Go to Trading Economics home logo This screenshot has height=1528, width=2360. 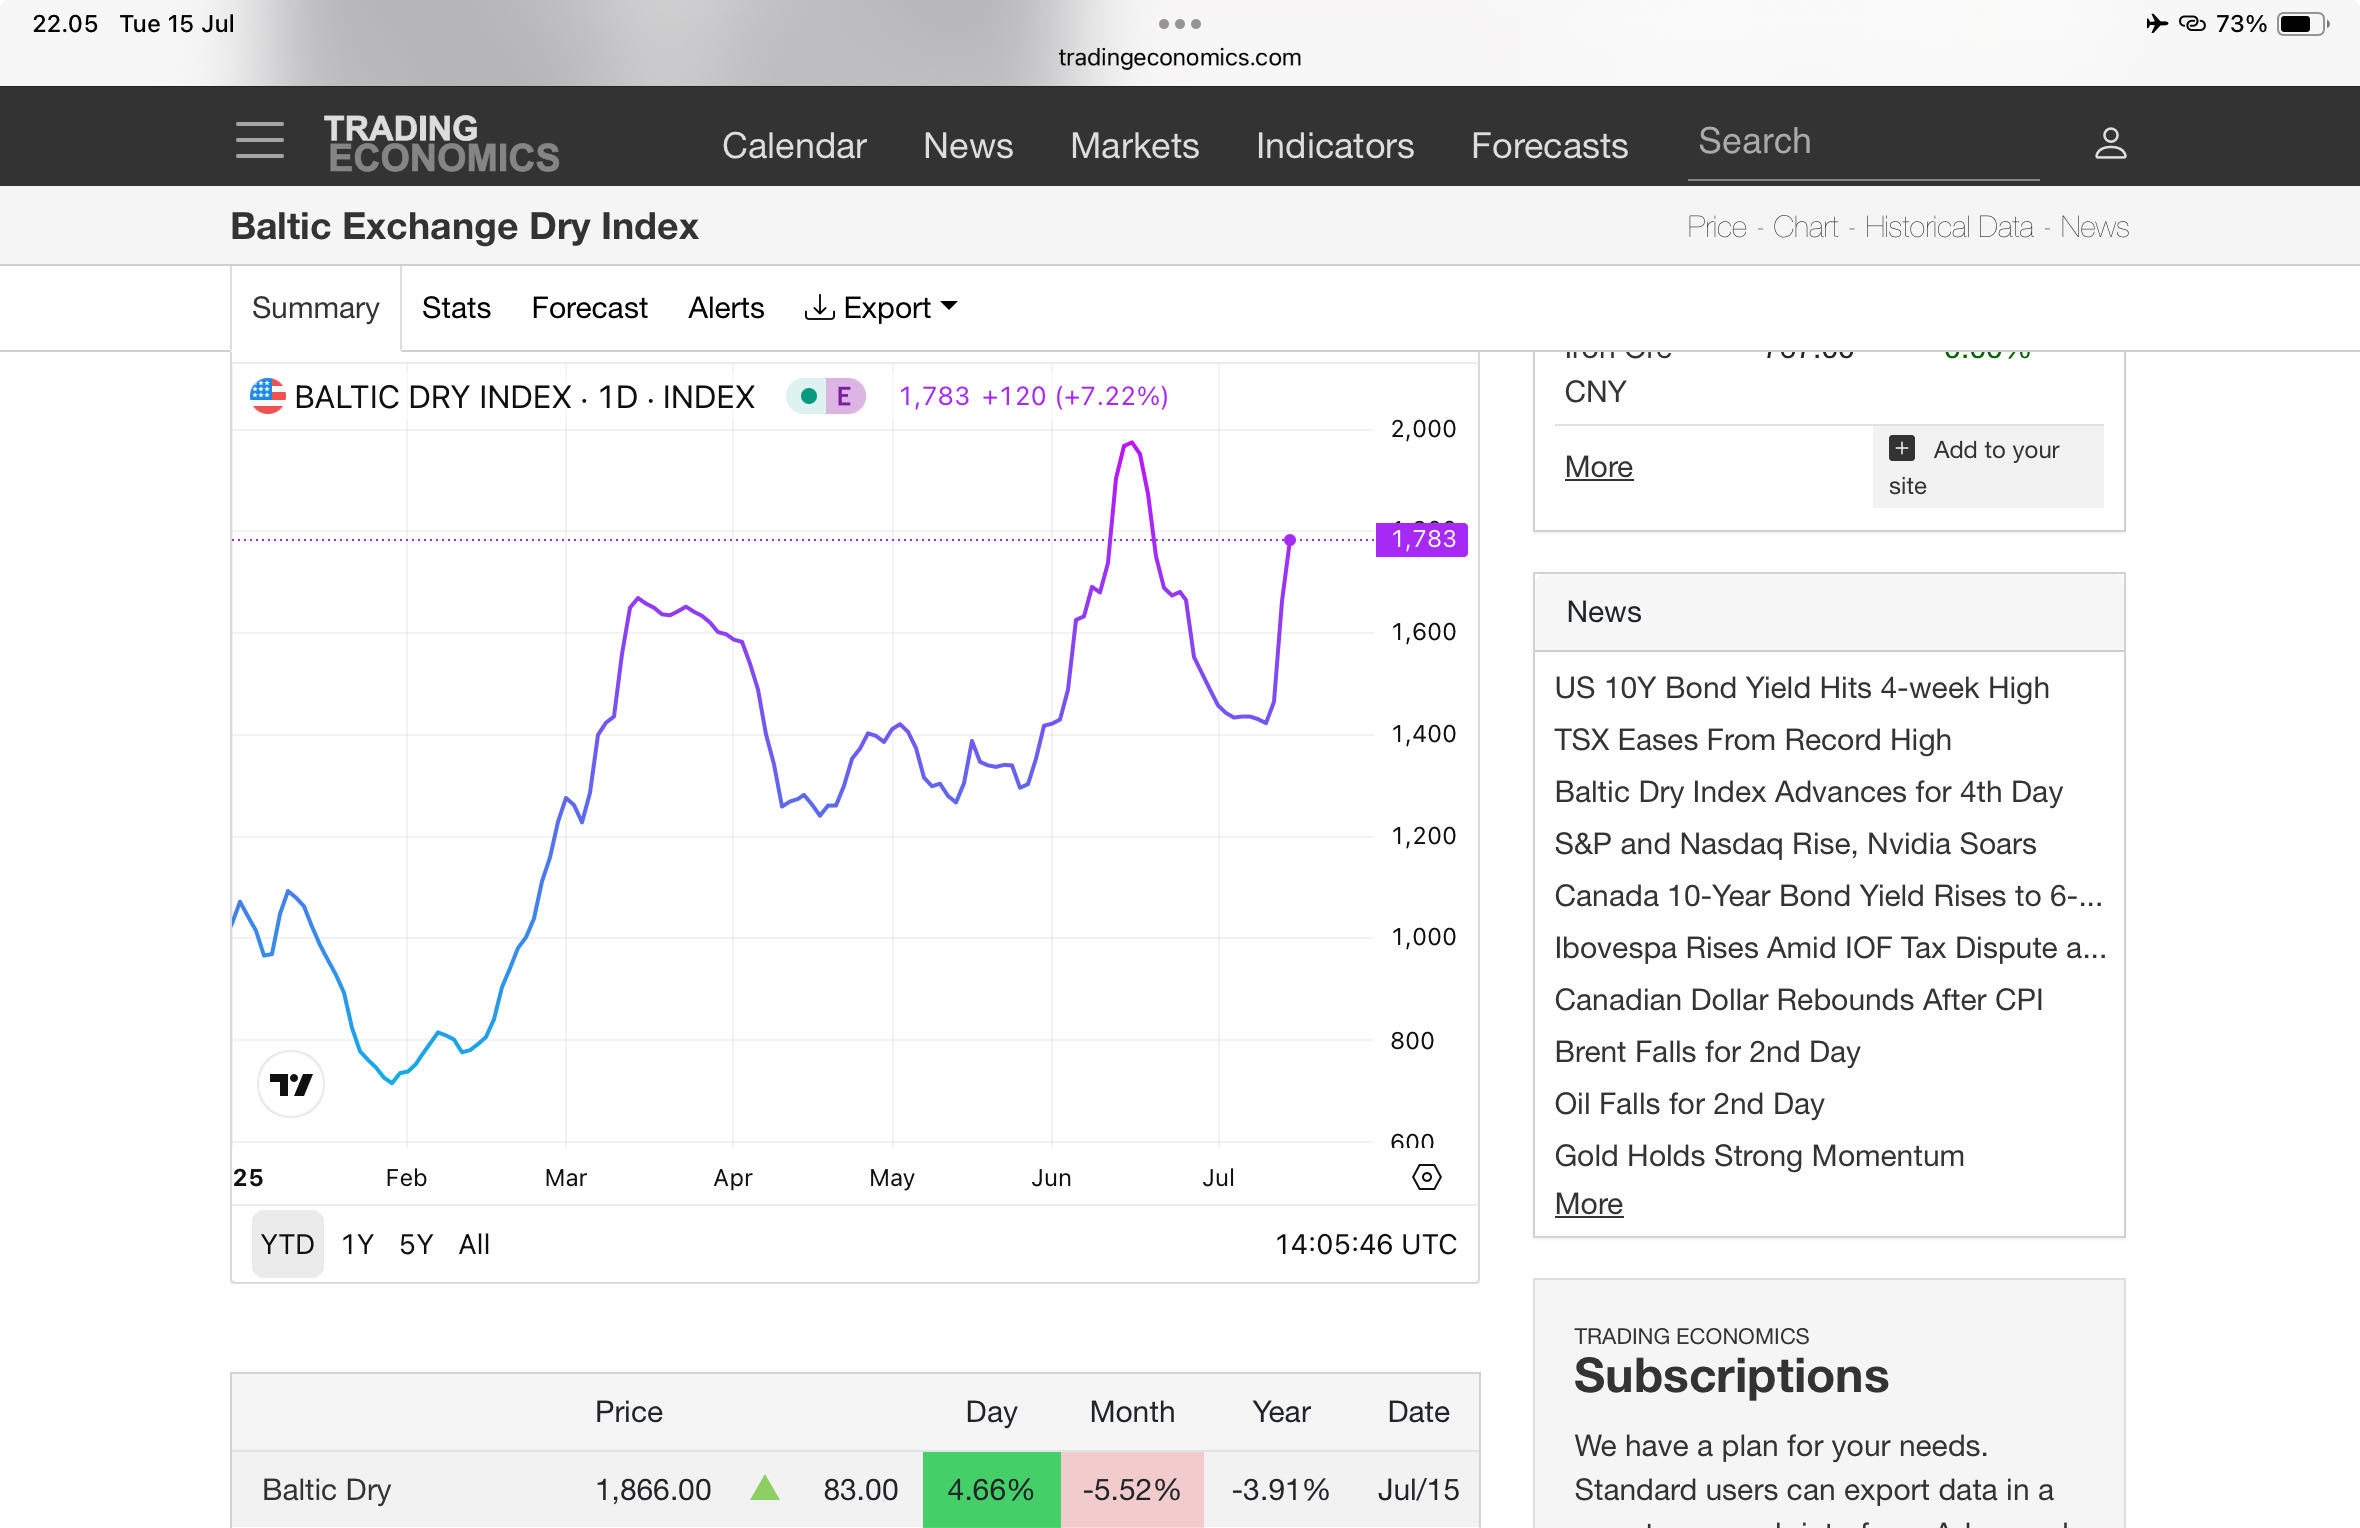[x=441, y=143]
